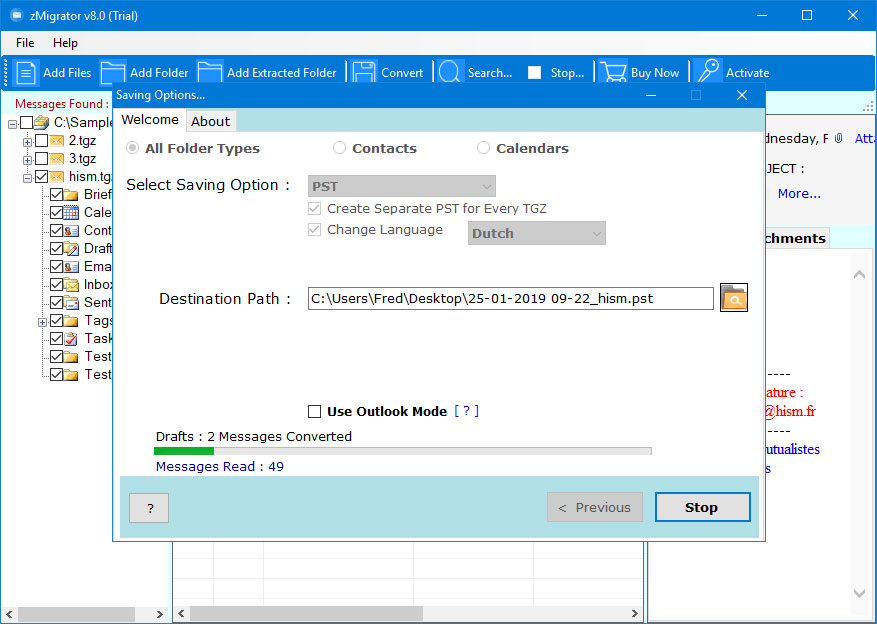Open the Select Saving Option PST dropdown
The height and width of the screenshot is (624, 877).
(x=401, y=186)
